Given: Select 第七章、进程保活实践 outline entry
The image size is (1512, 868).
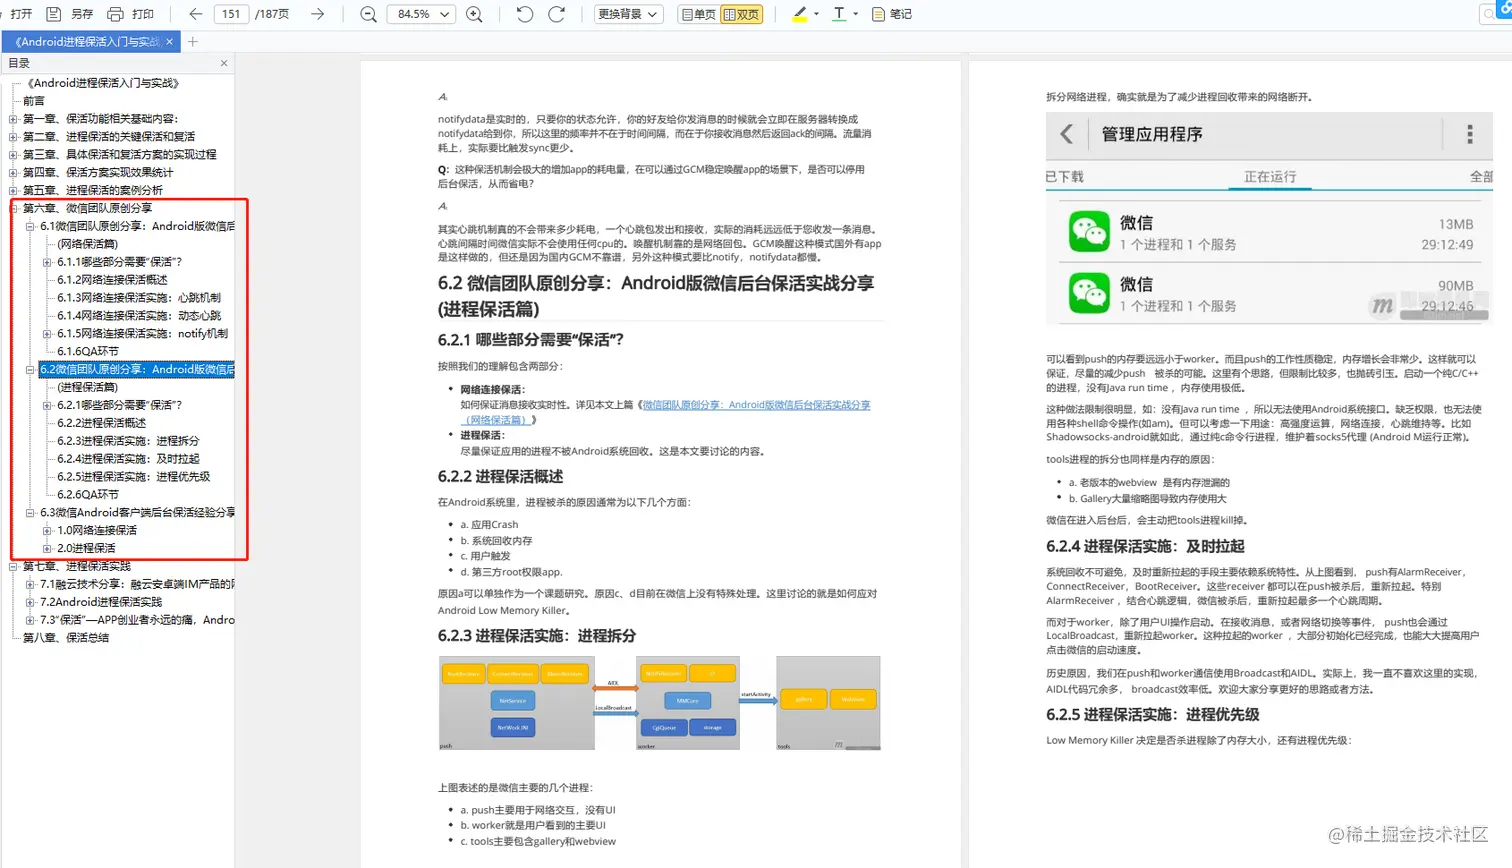Looking at the screenshot, I should [x=77, y=566].
